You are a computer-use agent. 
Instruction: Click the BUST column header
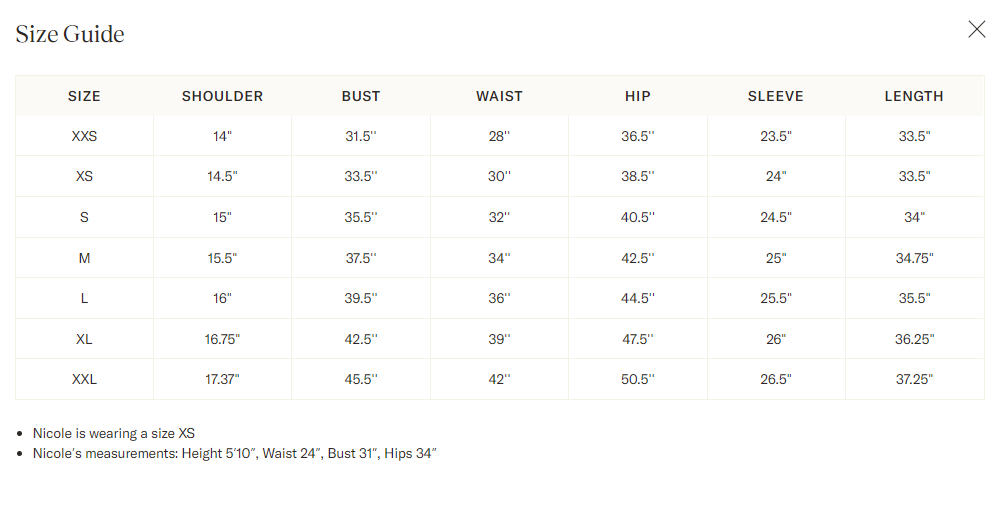[360, 96]
